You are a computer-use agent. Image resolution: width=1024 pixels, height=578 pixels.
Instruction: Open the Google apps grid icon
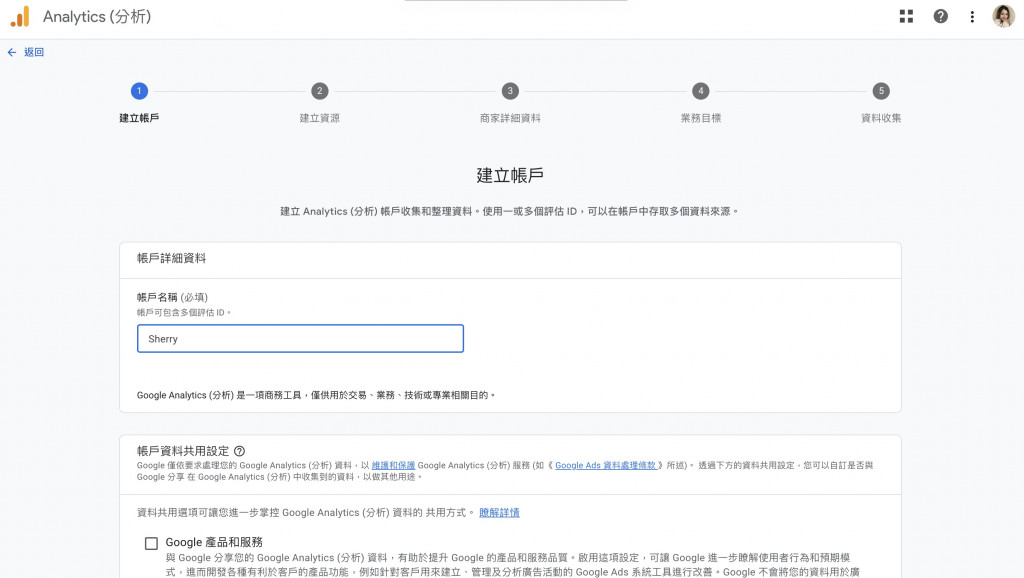pos(906,16)
